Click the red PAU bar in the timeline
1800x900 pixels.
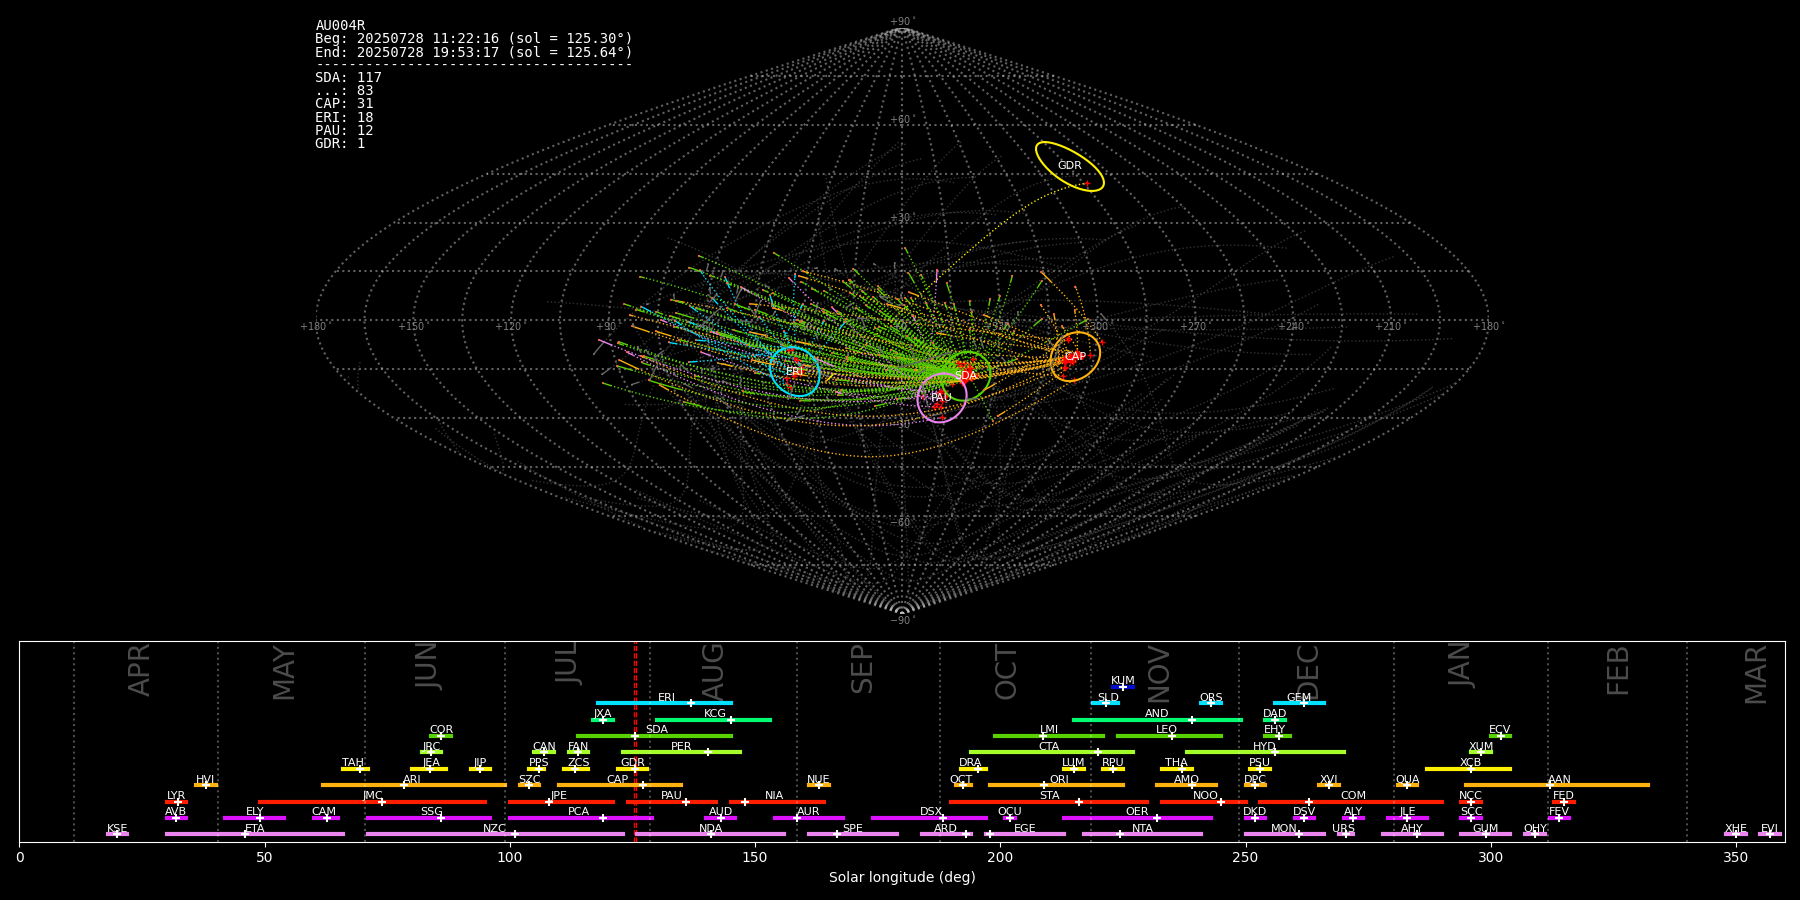[x=672, y=802]
